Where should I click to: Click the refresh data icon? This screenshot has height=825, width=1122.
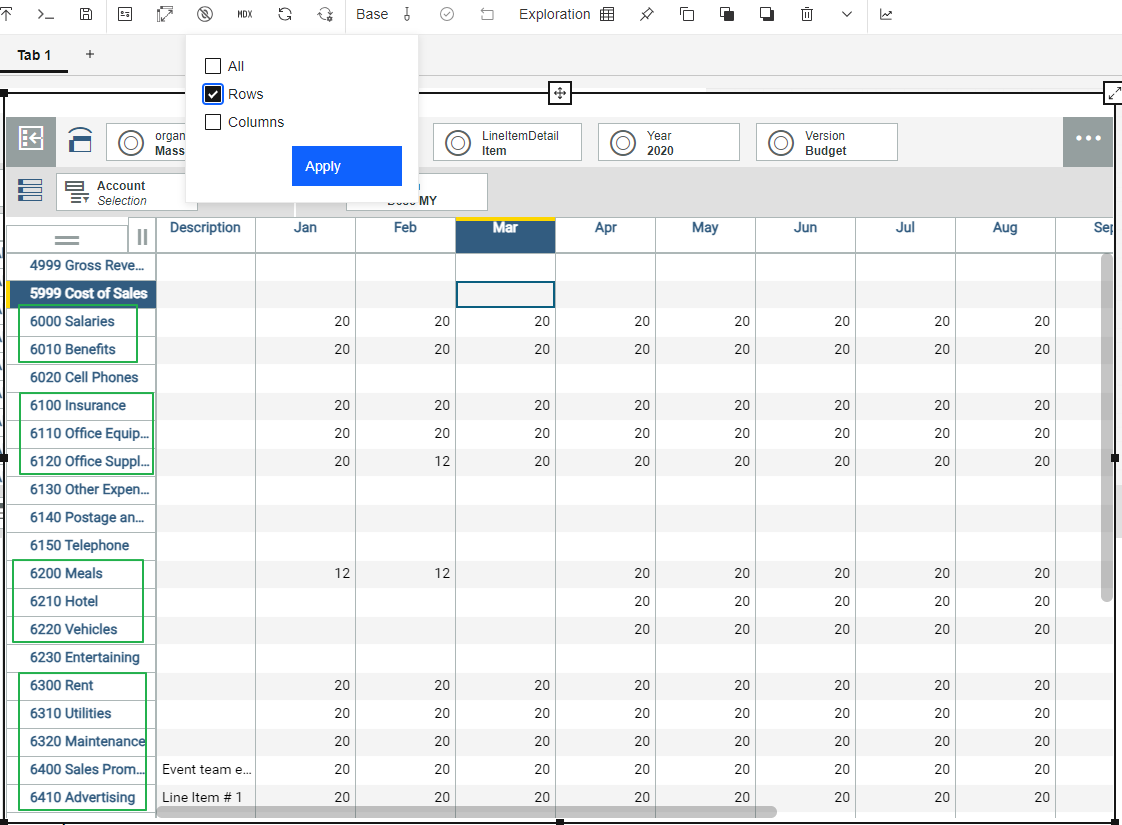tap(285, 14)
